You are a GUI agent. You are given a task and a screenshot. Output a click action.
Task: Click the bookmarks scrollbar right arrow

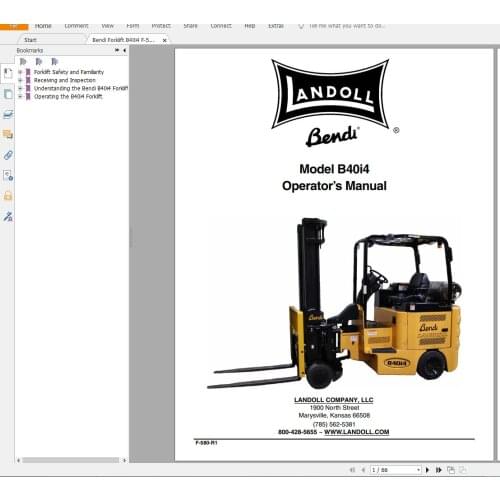click(124, 460)
